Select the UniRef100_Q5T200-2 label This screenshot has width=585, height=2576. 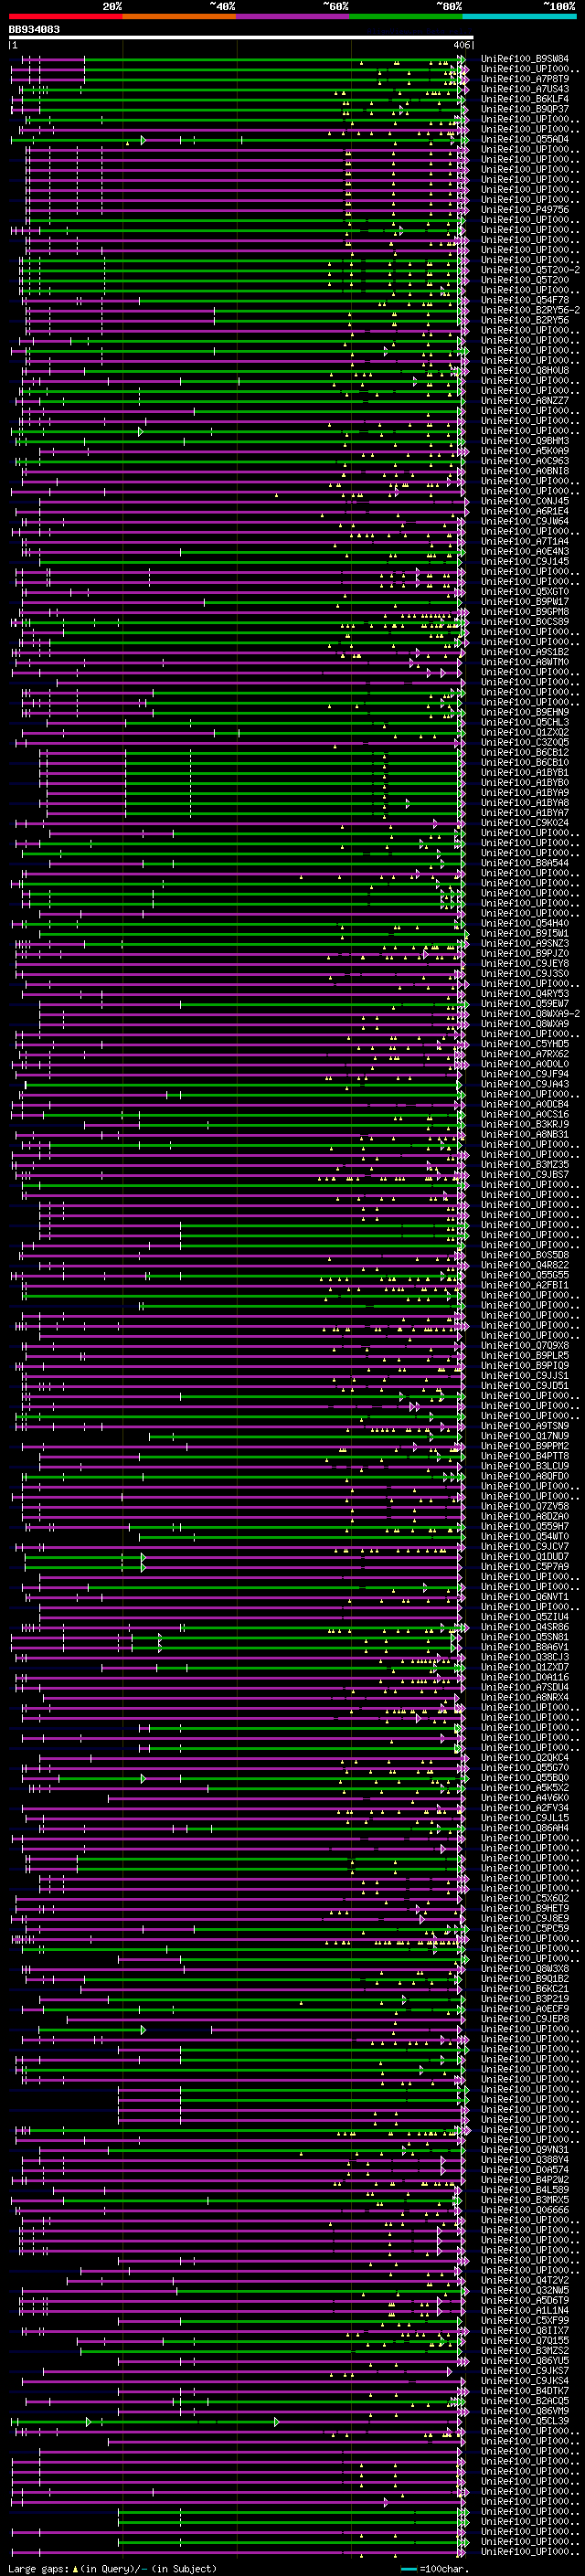click(x=530, y=270)
